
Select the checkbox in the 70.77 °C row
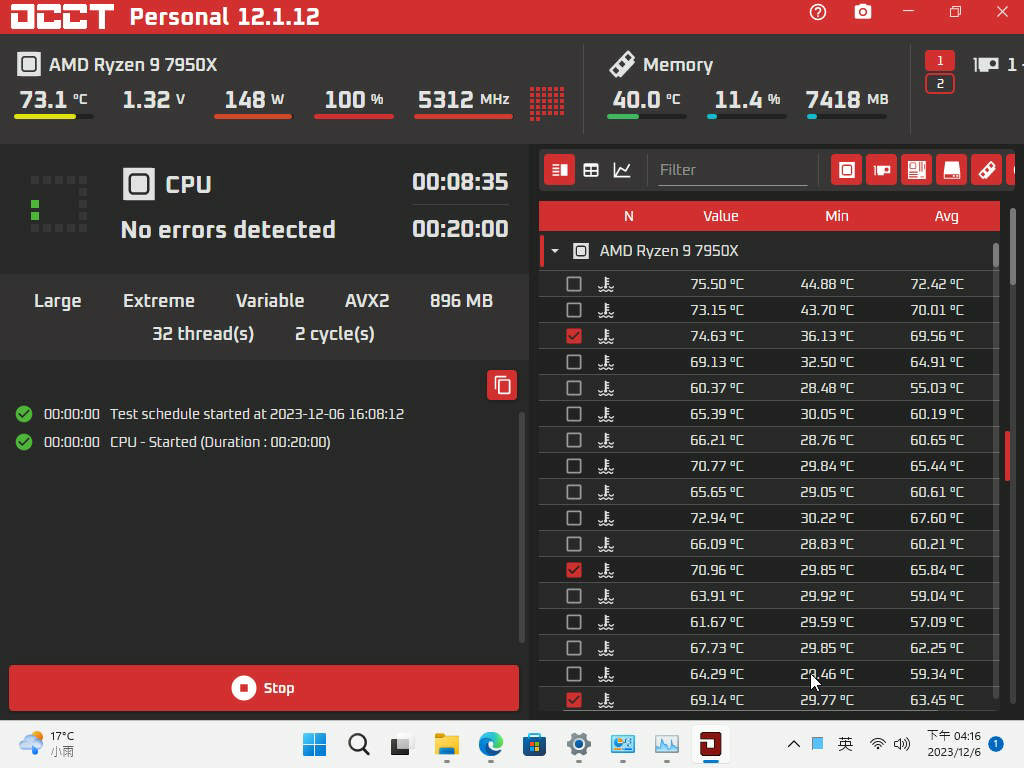click(574, 466)
